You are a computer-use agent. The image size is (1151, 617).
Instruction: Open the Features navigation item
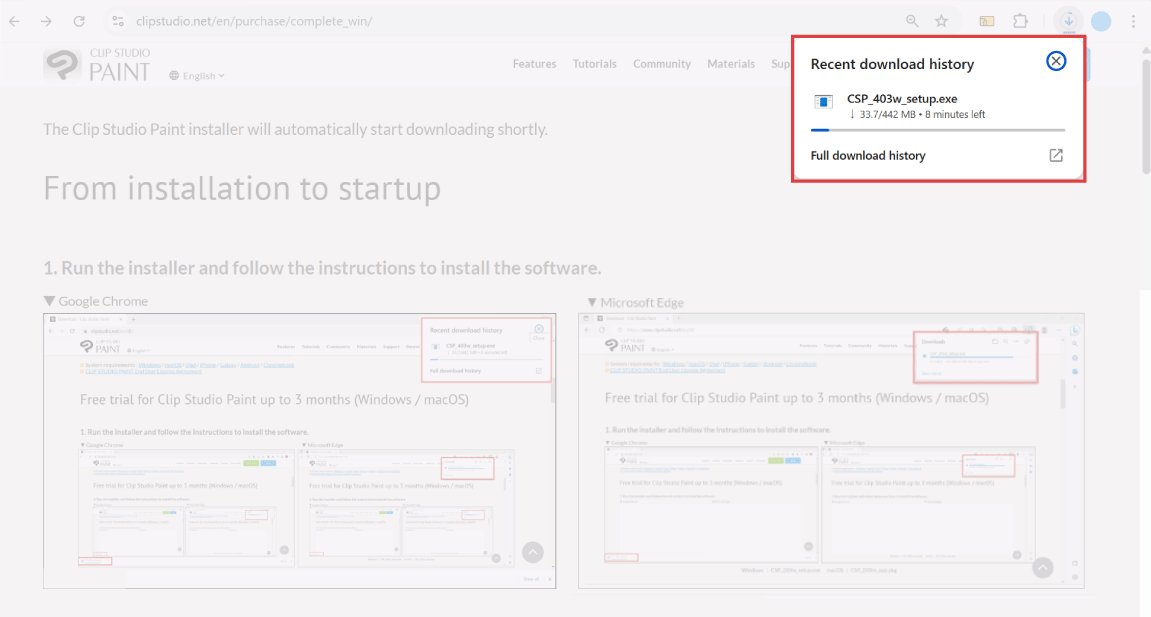(534, 64)
